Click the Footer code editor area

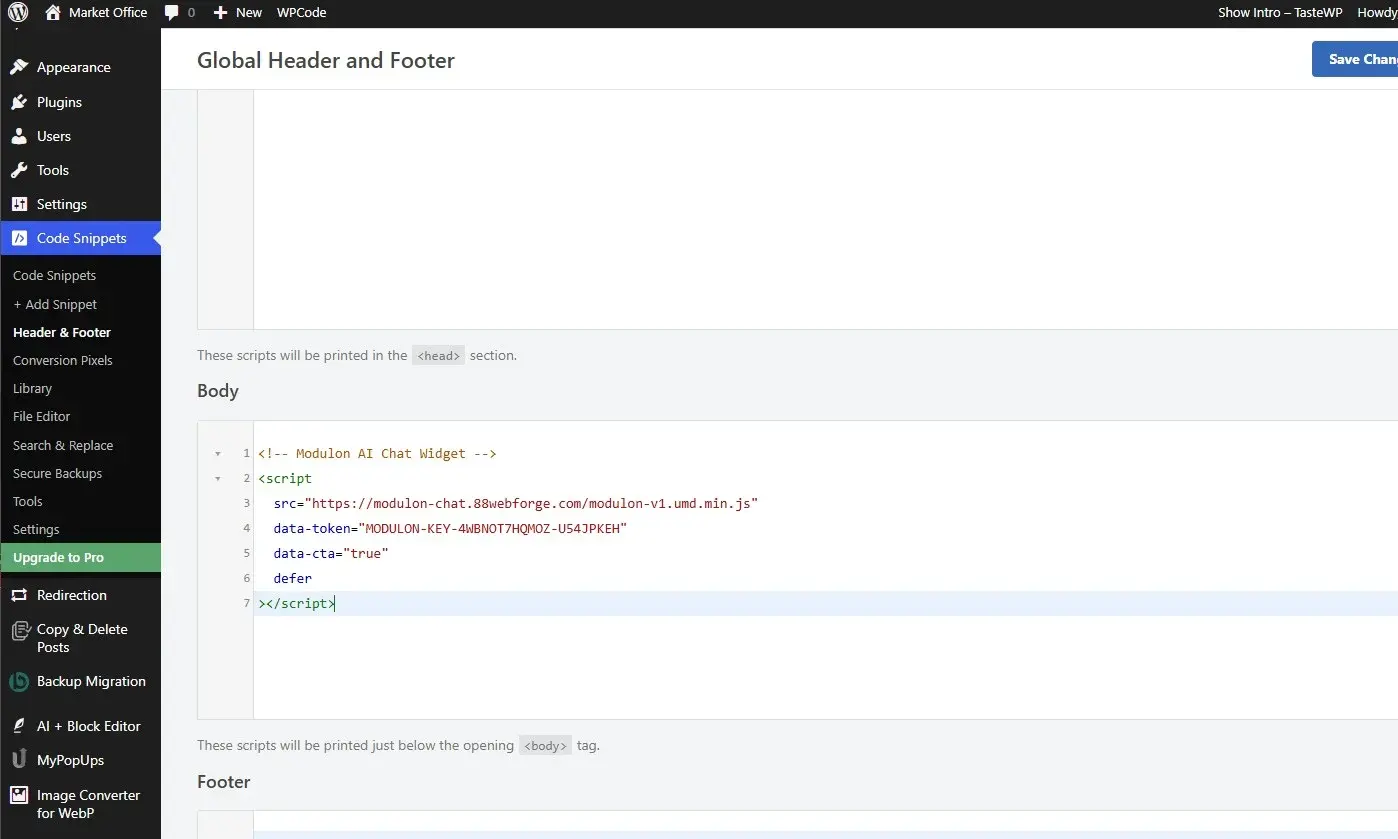point(825,826)
